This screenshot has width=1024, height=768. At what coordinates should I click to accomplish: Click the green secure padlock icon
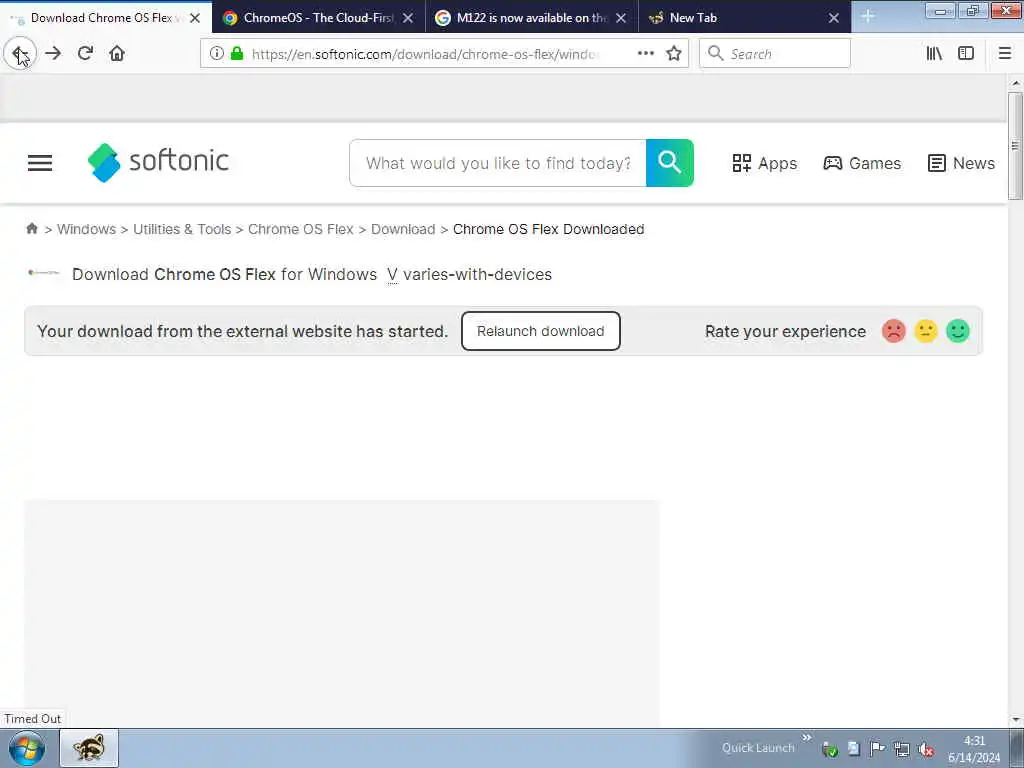pyautogui.click(x=237, y=54)
